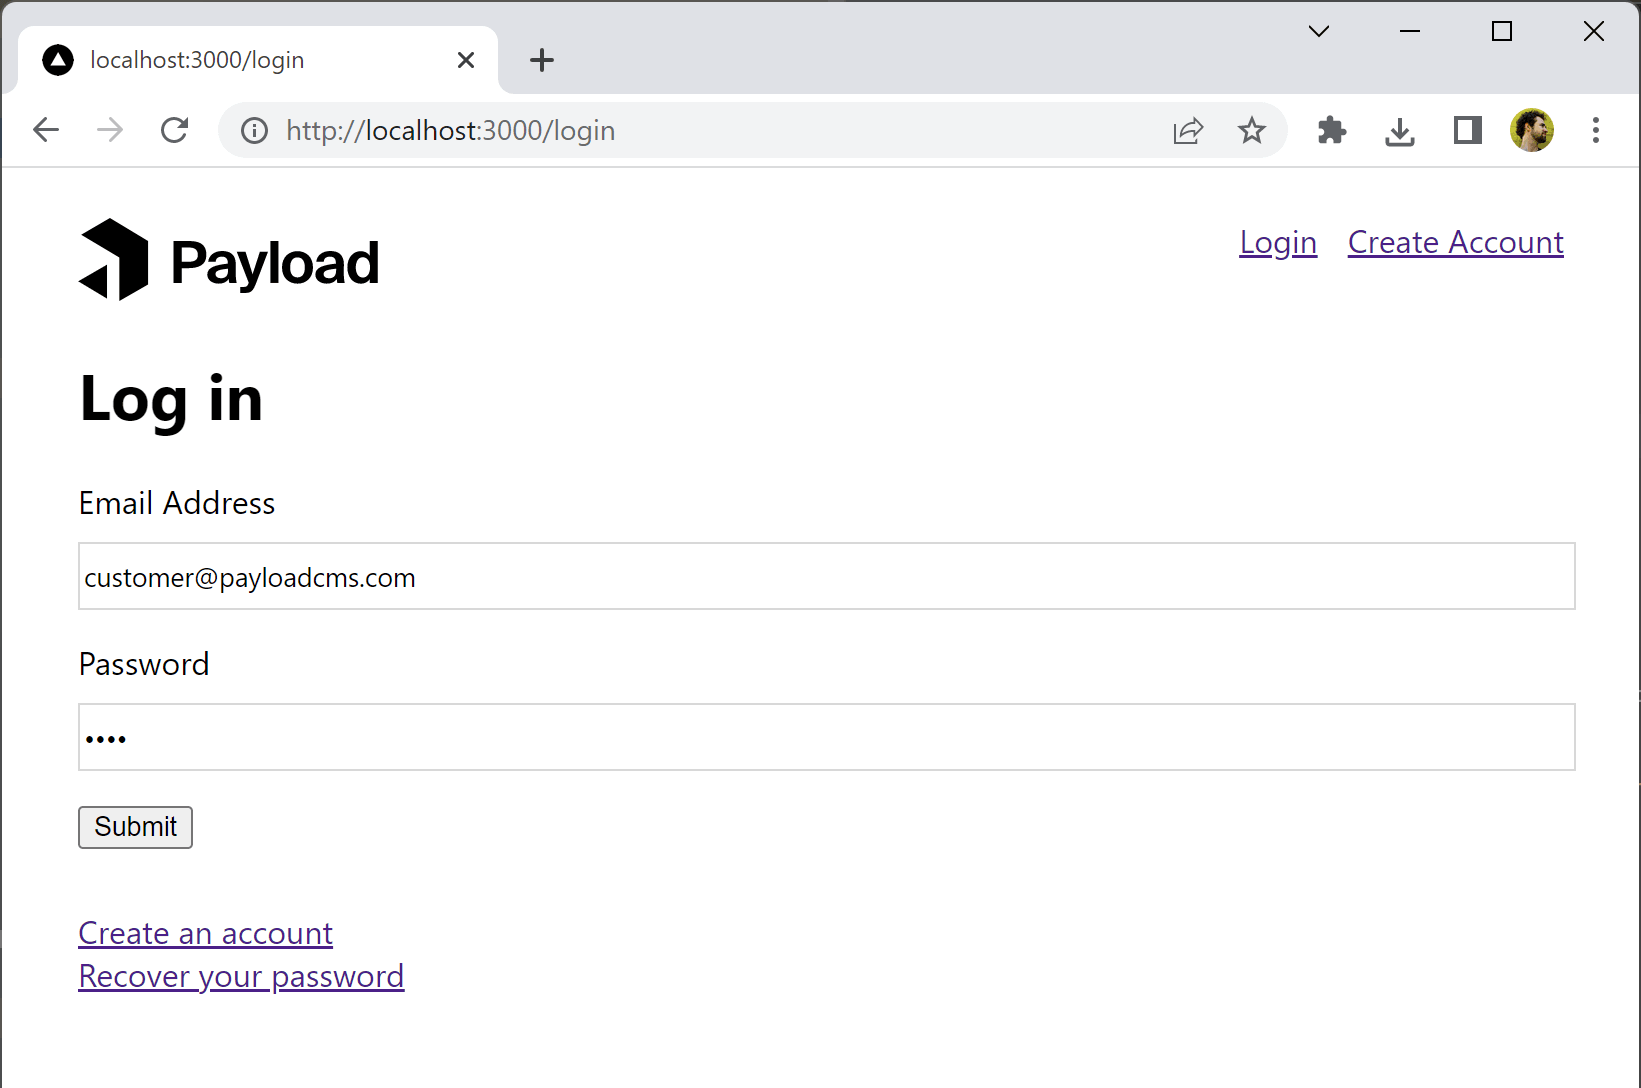Click the browser back arrow

(46, 130)
